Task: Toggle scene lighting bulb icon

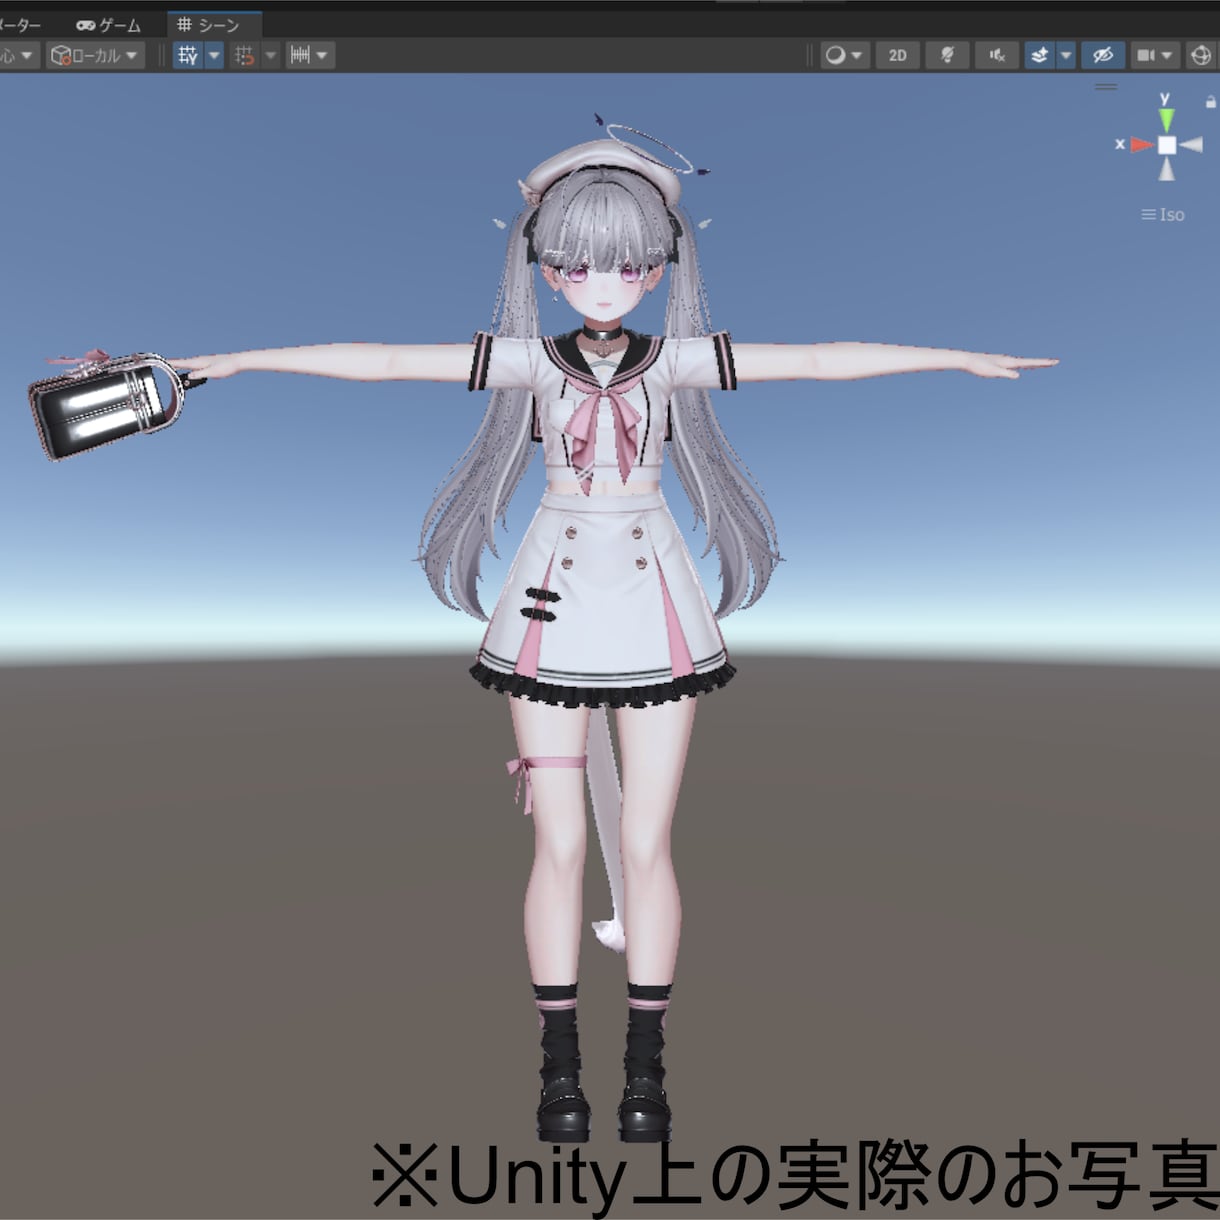Action: pos(947,56)
